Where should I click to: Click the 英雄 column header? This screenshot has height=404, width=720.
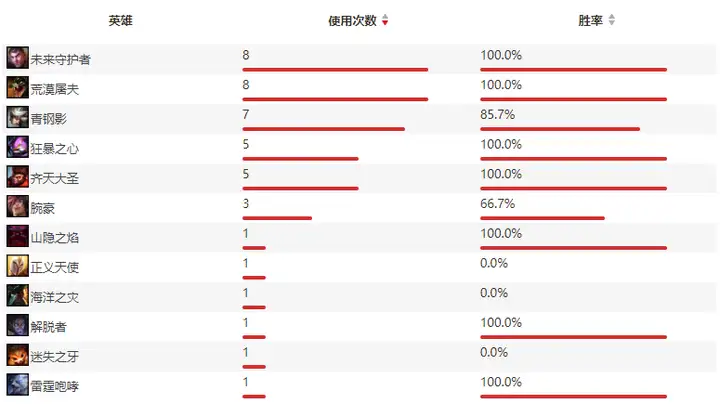[x=120, y=21]
